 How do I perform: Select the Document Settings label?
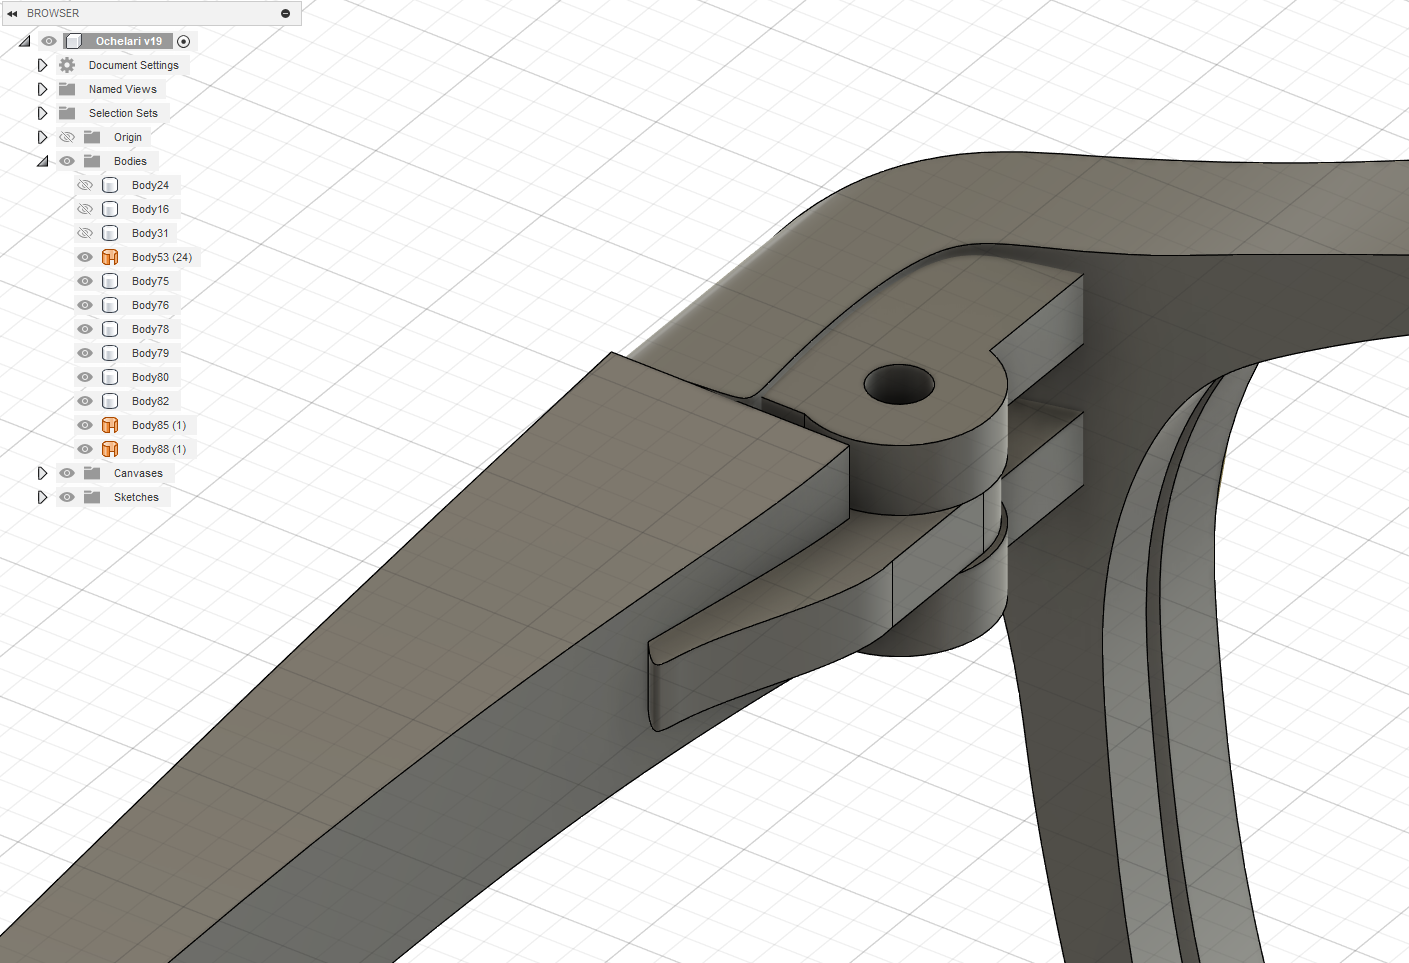[x=134, y=65]
